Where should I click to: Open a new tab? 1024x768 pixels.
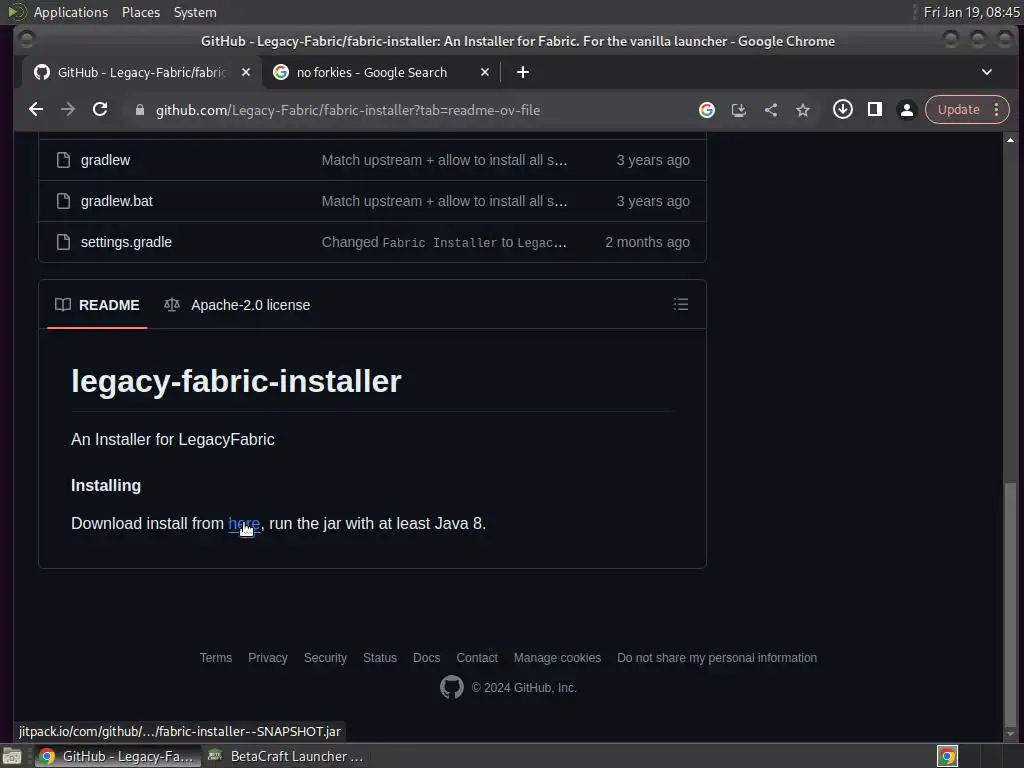(x=522, y=72)
